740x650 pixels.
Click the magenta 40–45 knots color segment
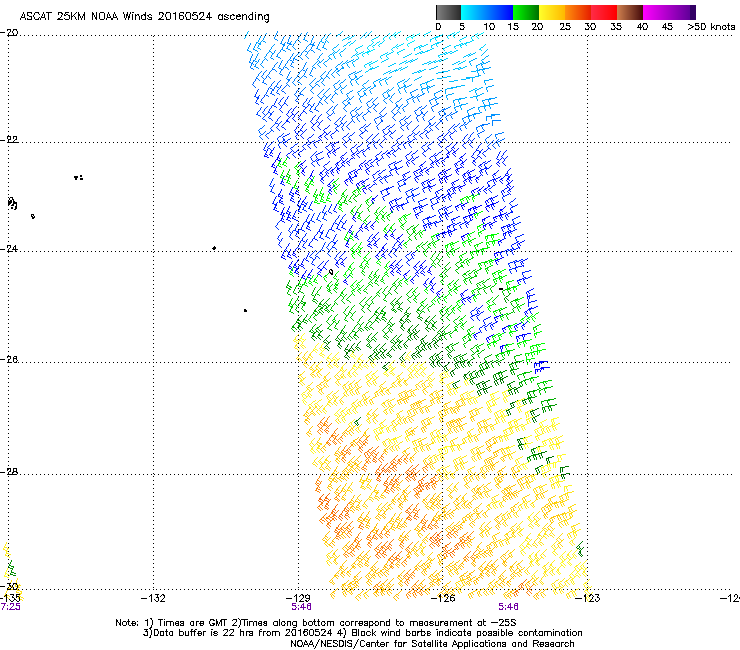(x=656, y=12)
